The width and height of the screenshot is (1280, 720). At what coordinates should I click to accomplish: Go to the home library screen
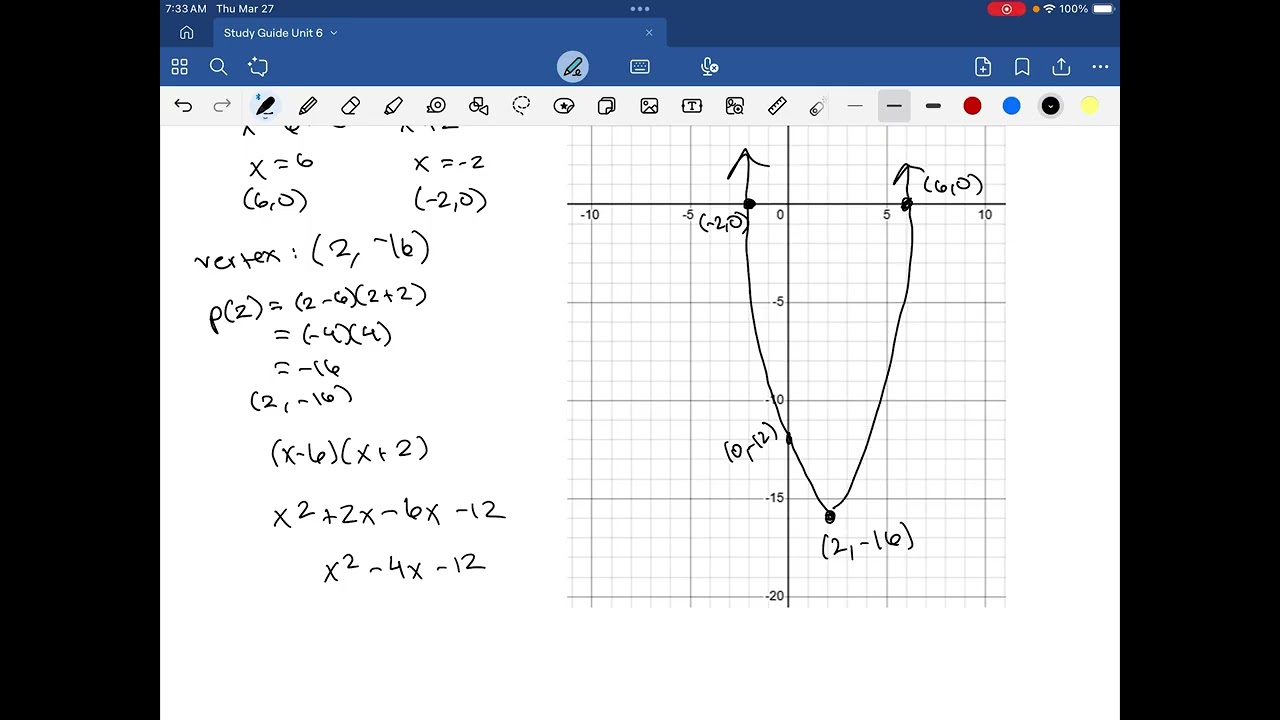pos(187,33)
